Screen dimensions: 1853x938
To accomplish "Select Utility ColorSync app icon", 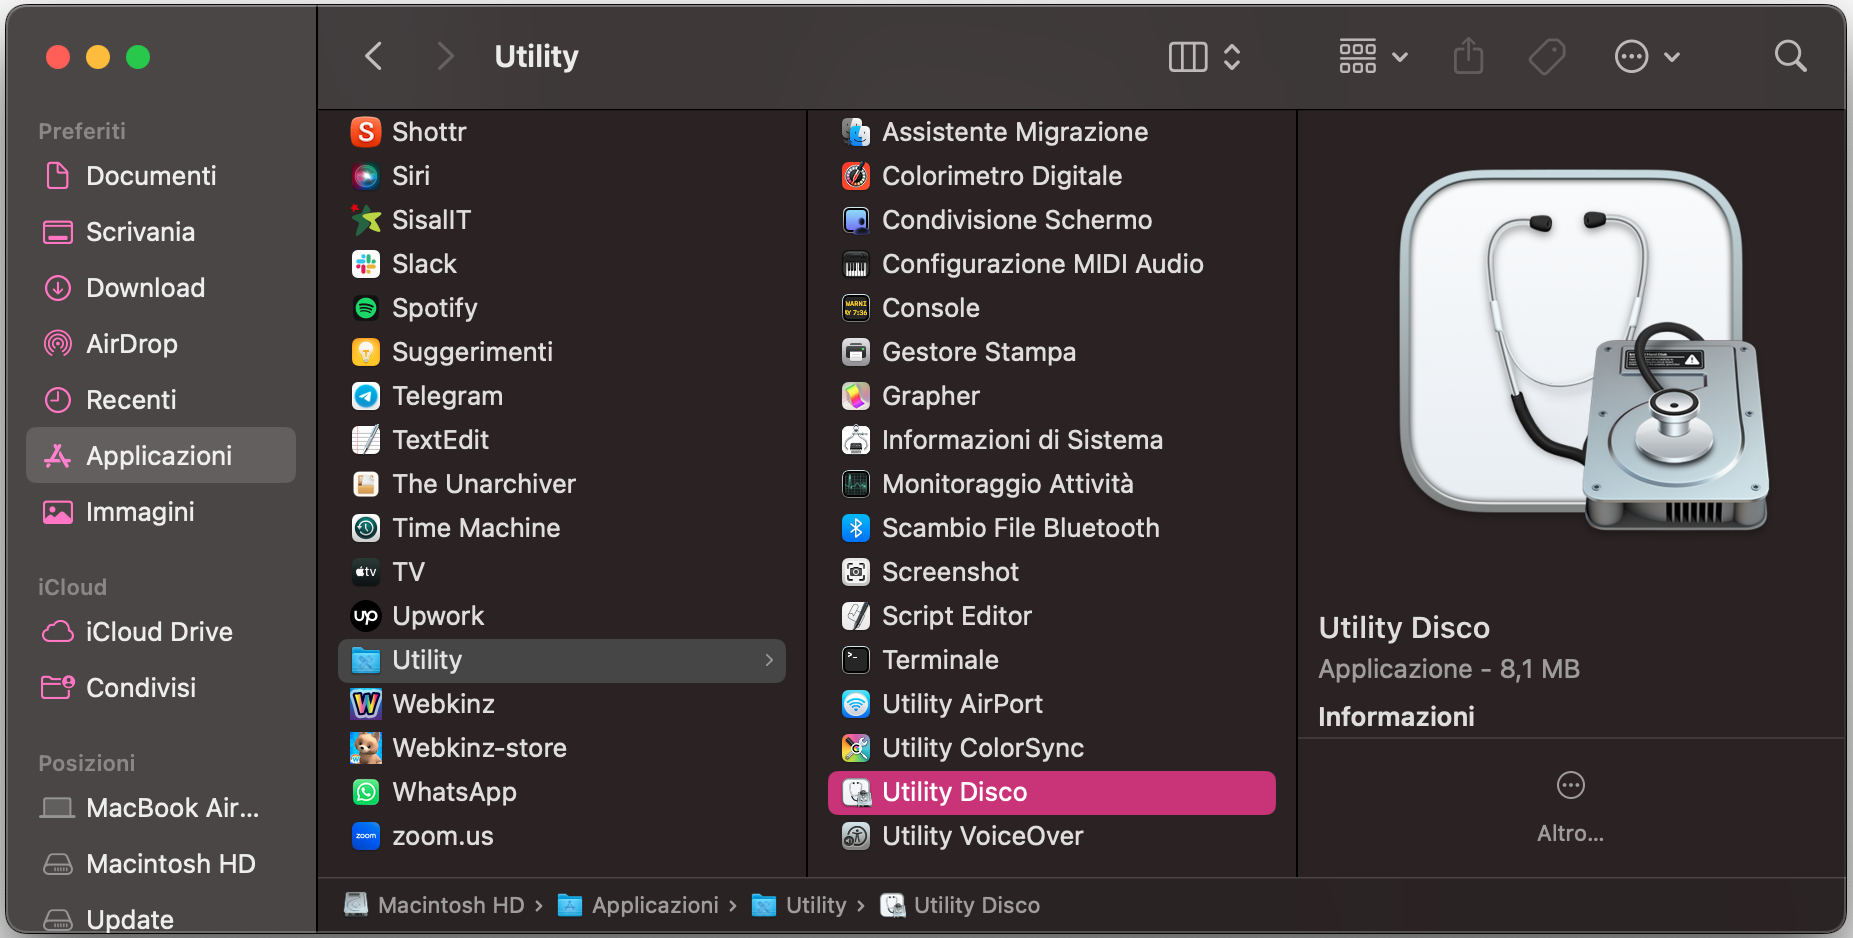I will tap(856, 748).
